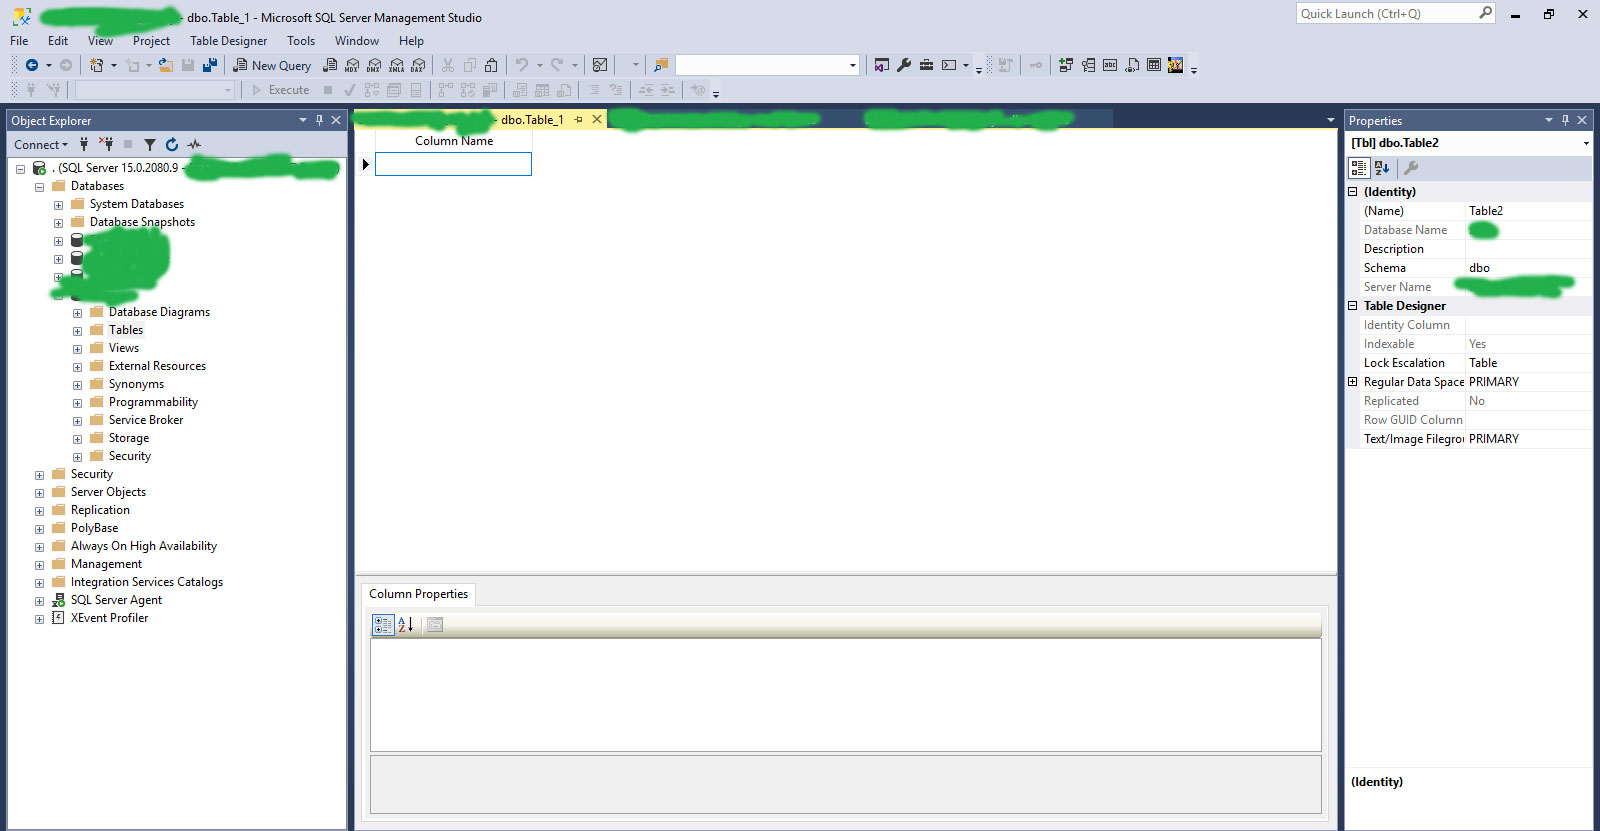Screen dimensions: 1600x831
Task: Expand the Regular Data Space property
Action: coord(1353,382)
